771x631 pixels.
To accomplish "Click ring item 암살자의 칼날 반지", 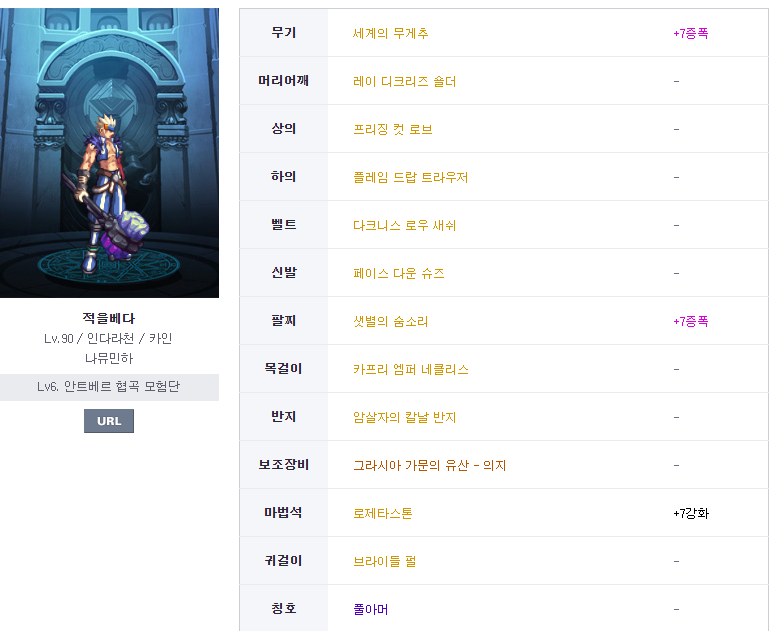I will pos(404,417).
